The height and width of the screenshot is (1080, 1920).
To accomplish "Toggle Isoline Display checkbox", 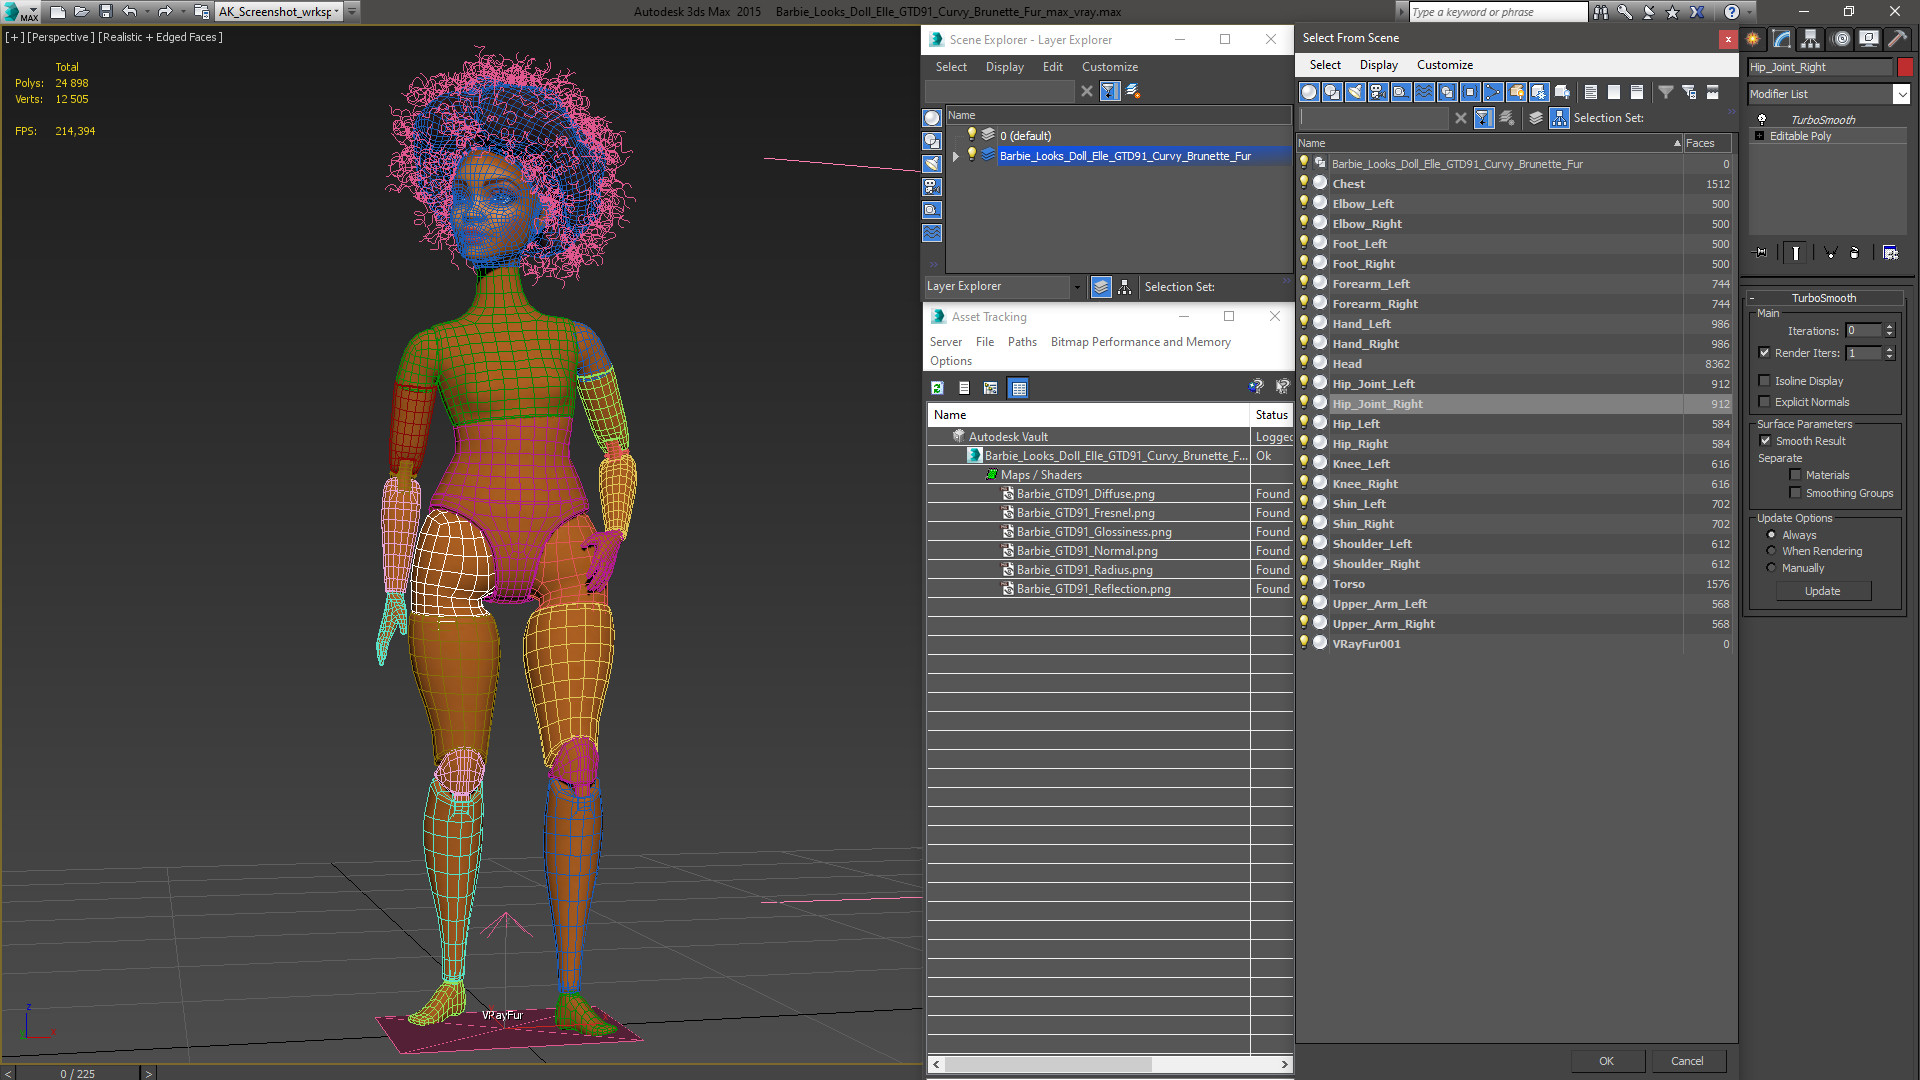I will tap(1765, 381).
